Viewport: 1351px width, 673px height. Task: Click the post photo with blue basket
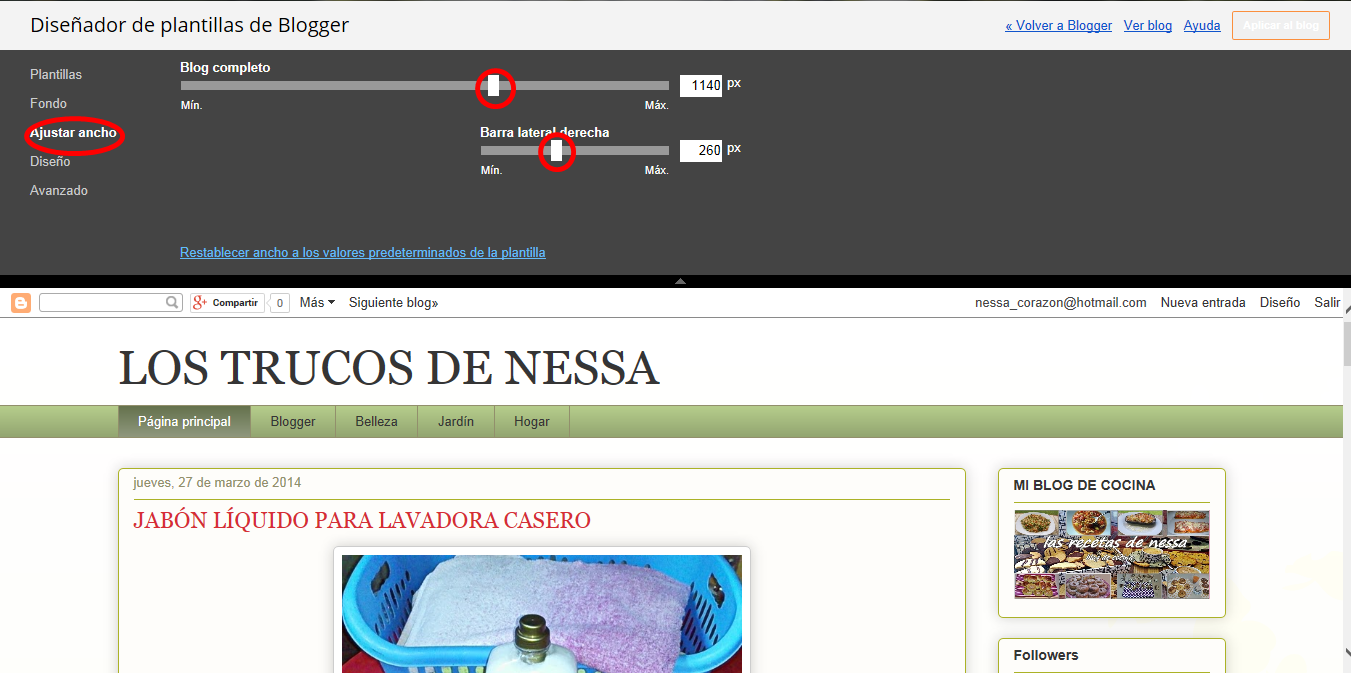(x=542, y=614)
